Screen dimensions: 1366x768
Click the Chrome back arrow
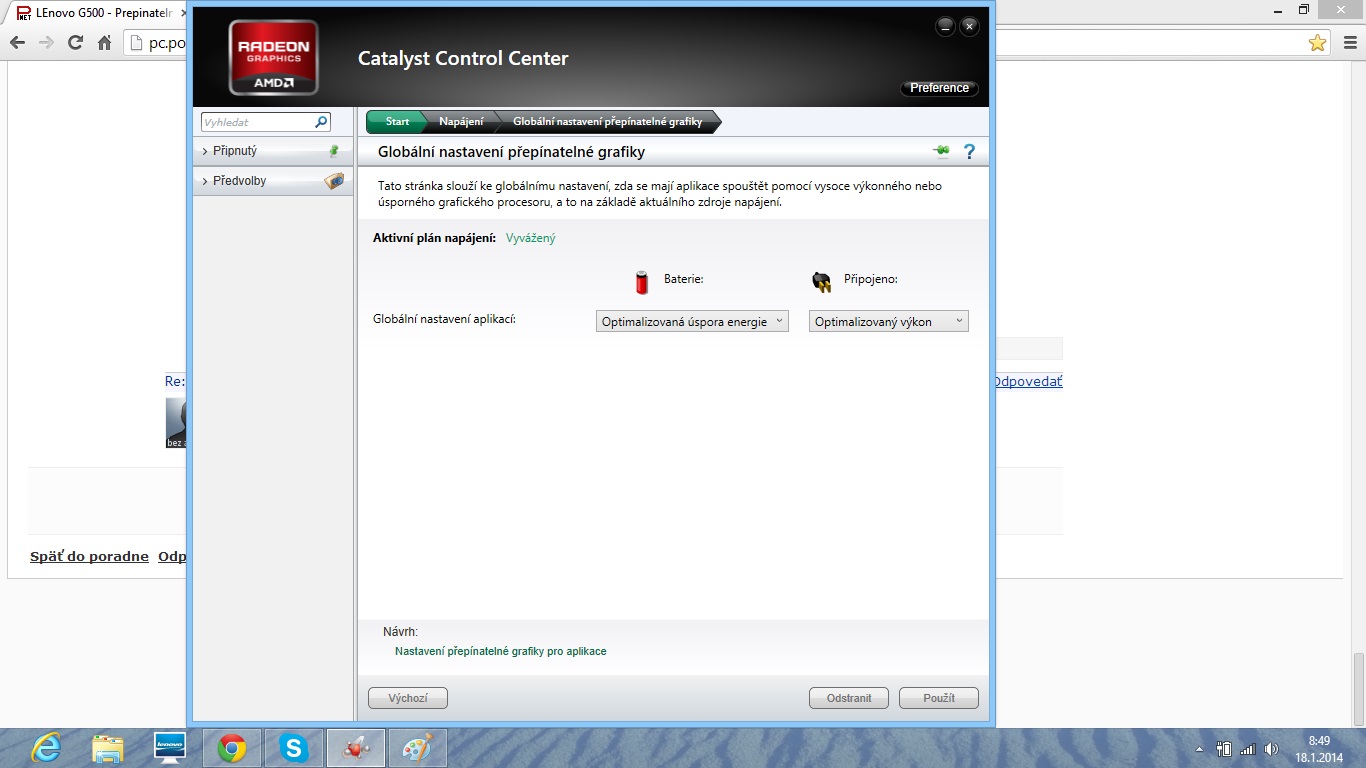[17, 42]
